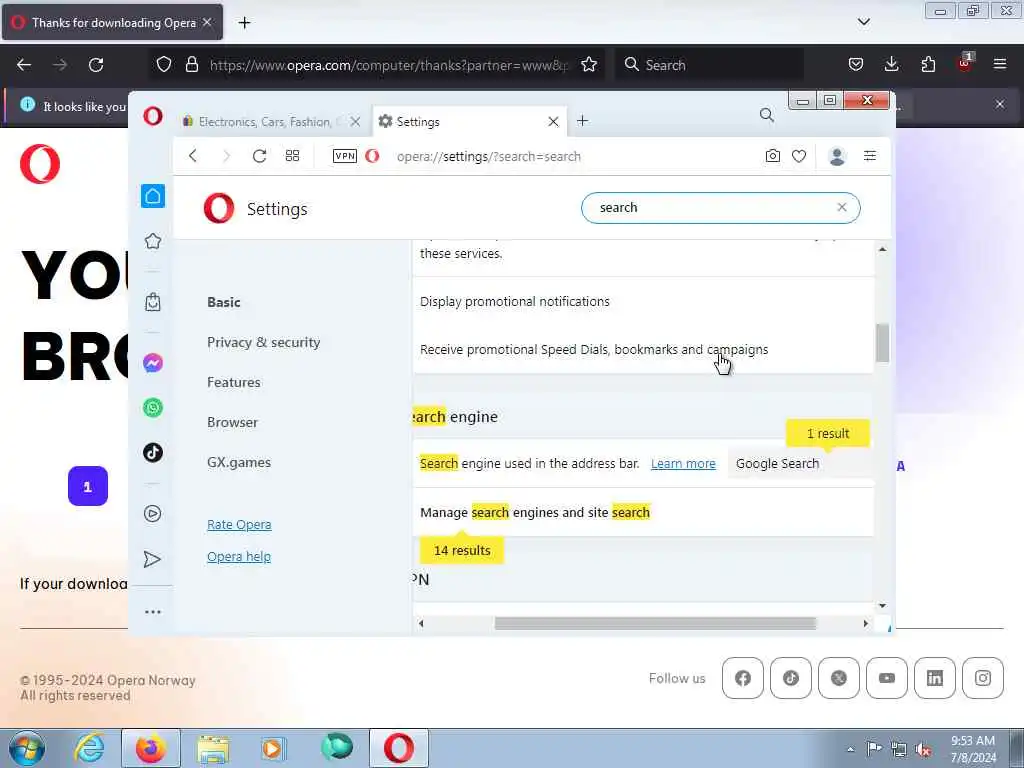Open Player in Opera sidebar

(153, 513)
